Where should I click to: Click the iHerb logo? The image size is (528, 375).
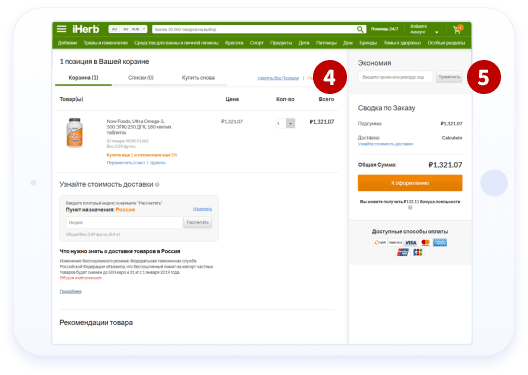tap(86, 29)
